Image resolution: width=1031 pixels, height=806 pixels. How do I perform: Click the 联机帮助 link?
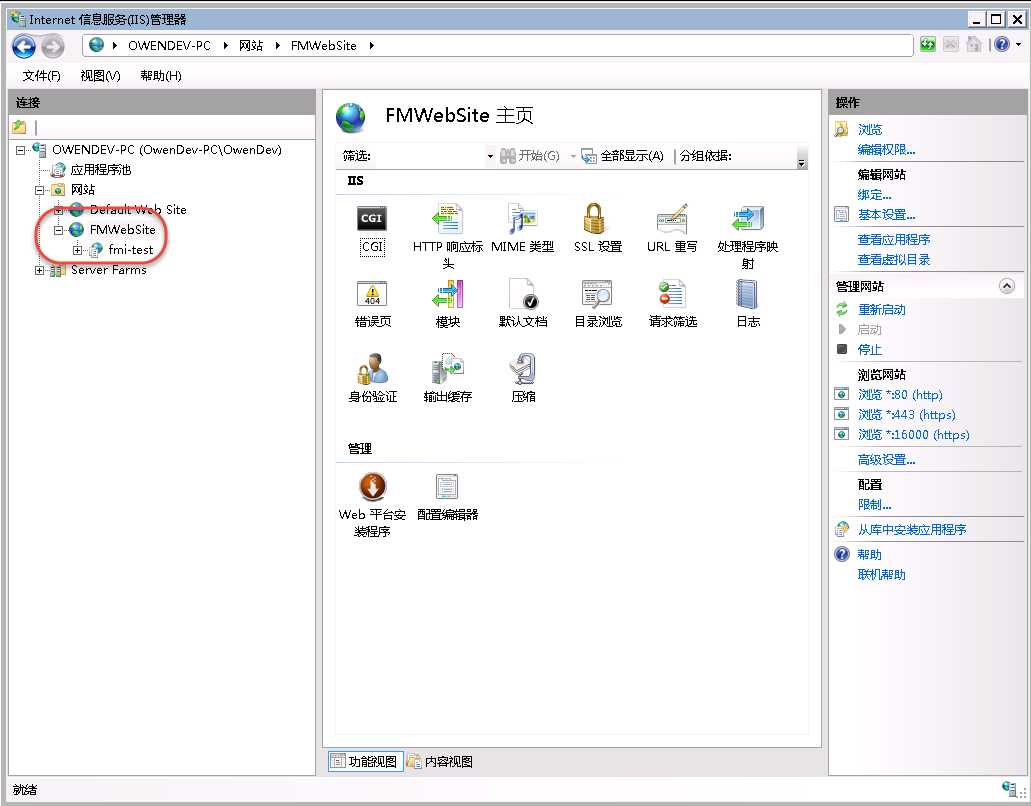881,575
